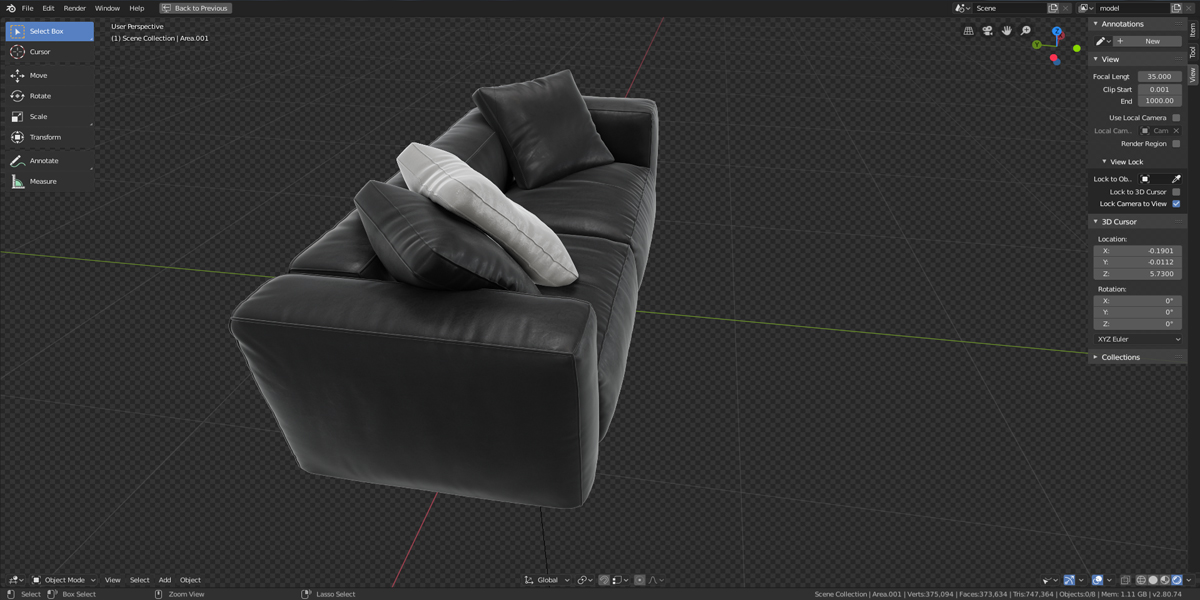Open Global transform orientation dropdown

point(547,580)
